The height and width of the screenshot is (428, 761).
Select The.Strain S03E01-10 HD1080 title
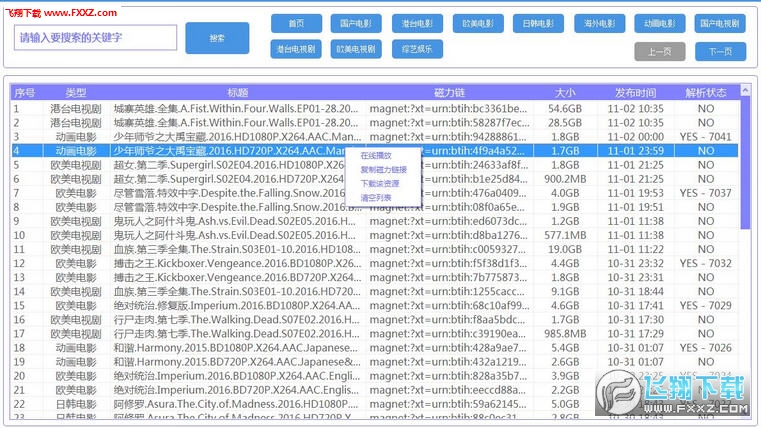click(237, 249)
